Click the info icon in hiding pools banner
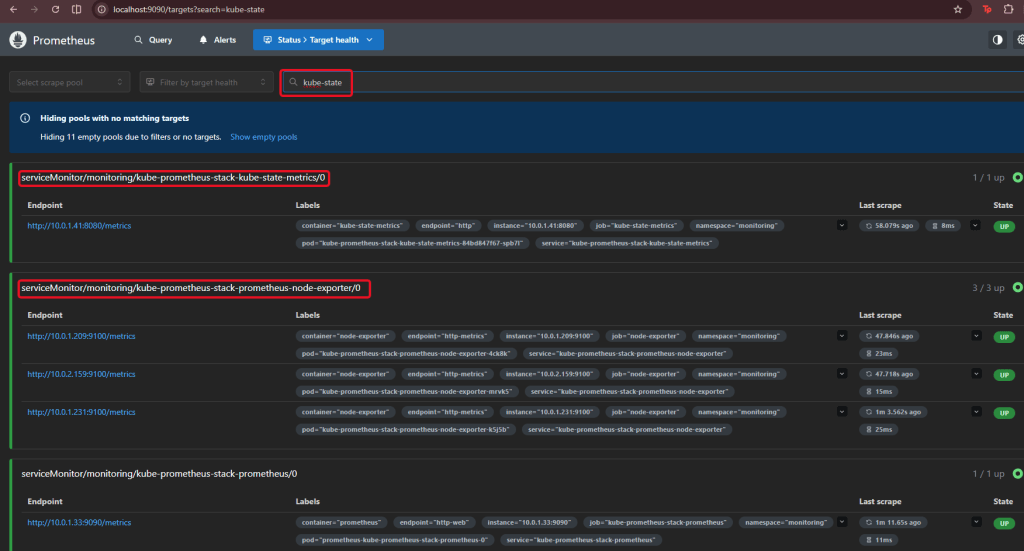The width and height of the screenshot is (1024, 551). coord(25,118)
